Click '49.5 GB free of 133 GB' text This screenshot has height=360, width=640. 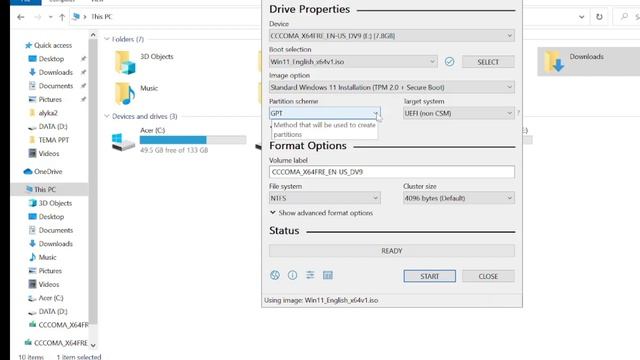click(x=174, y=150)
